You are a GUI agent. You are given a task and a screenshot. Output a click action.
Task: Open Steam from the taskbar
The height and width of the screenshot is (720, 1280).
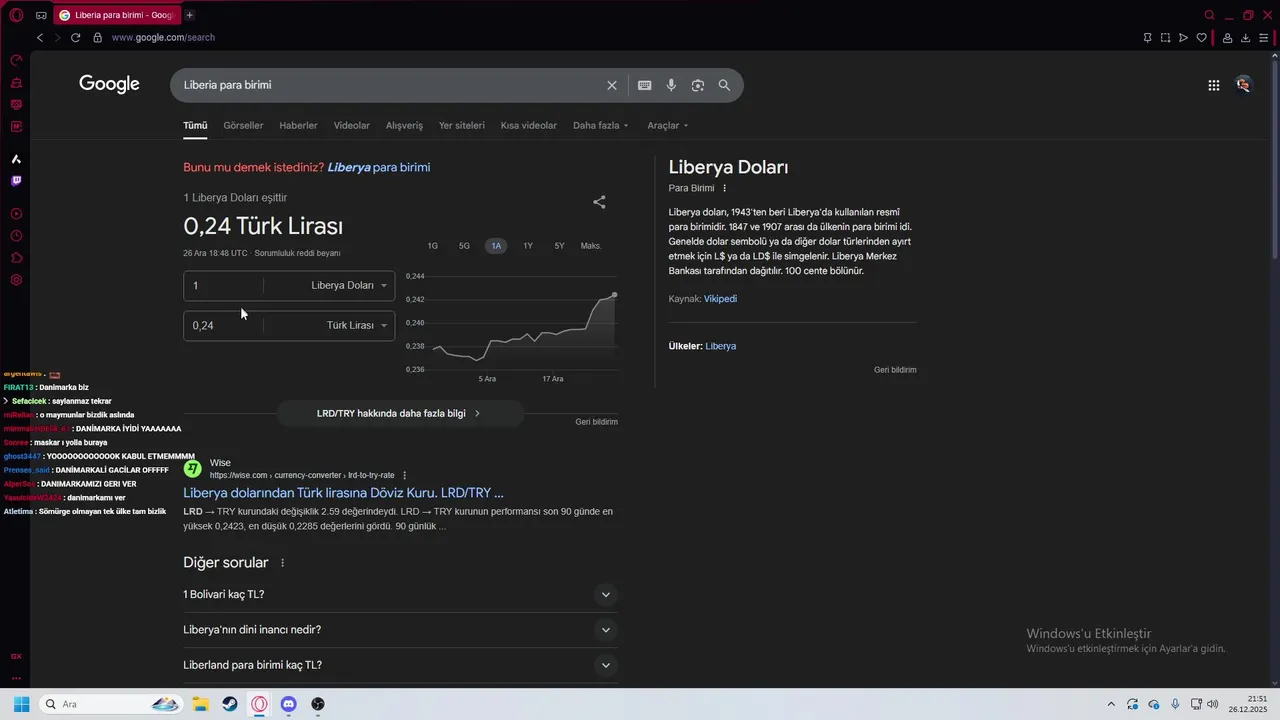(230, 704)
